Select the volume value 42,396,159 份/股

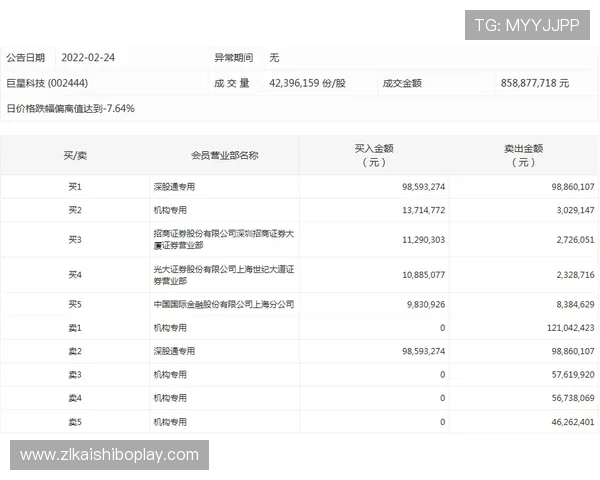click(307, 83)
